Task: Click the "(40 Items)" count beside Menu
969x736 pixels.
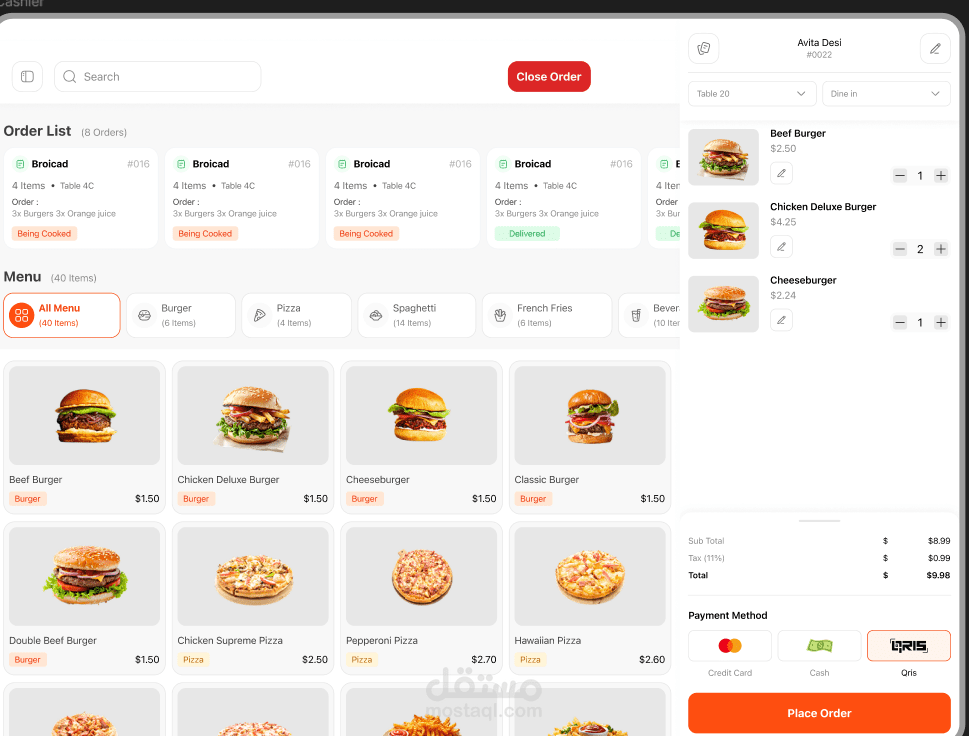Action: [74, 278]
